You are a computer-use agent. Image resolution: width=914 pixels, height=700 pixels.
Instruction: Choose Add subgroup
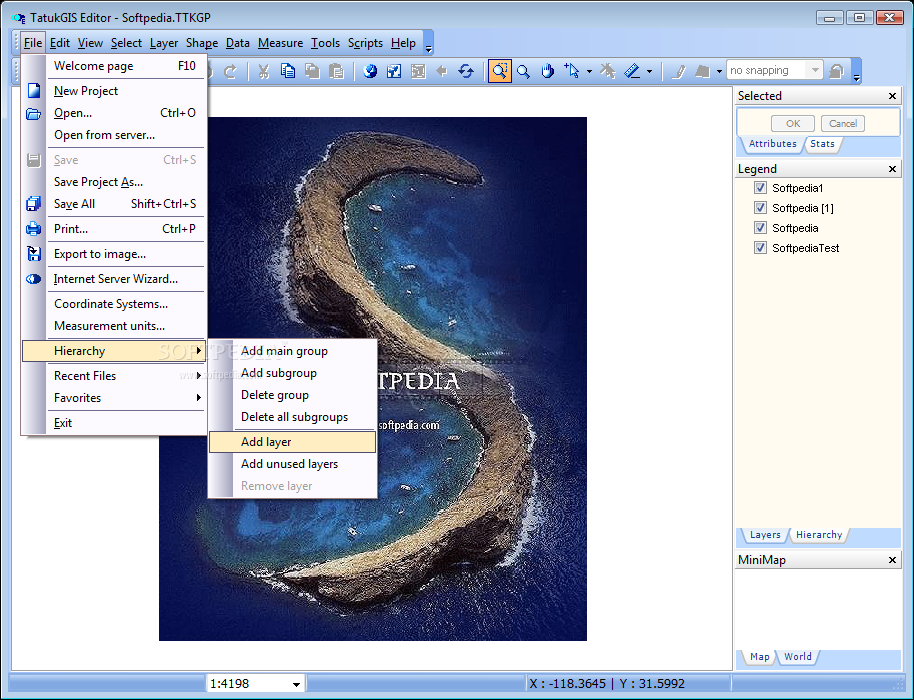tap(292, 373)
